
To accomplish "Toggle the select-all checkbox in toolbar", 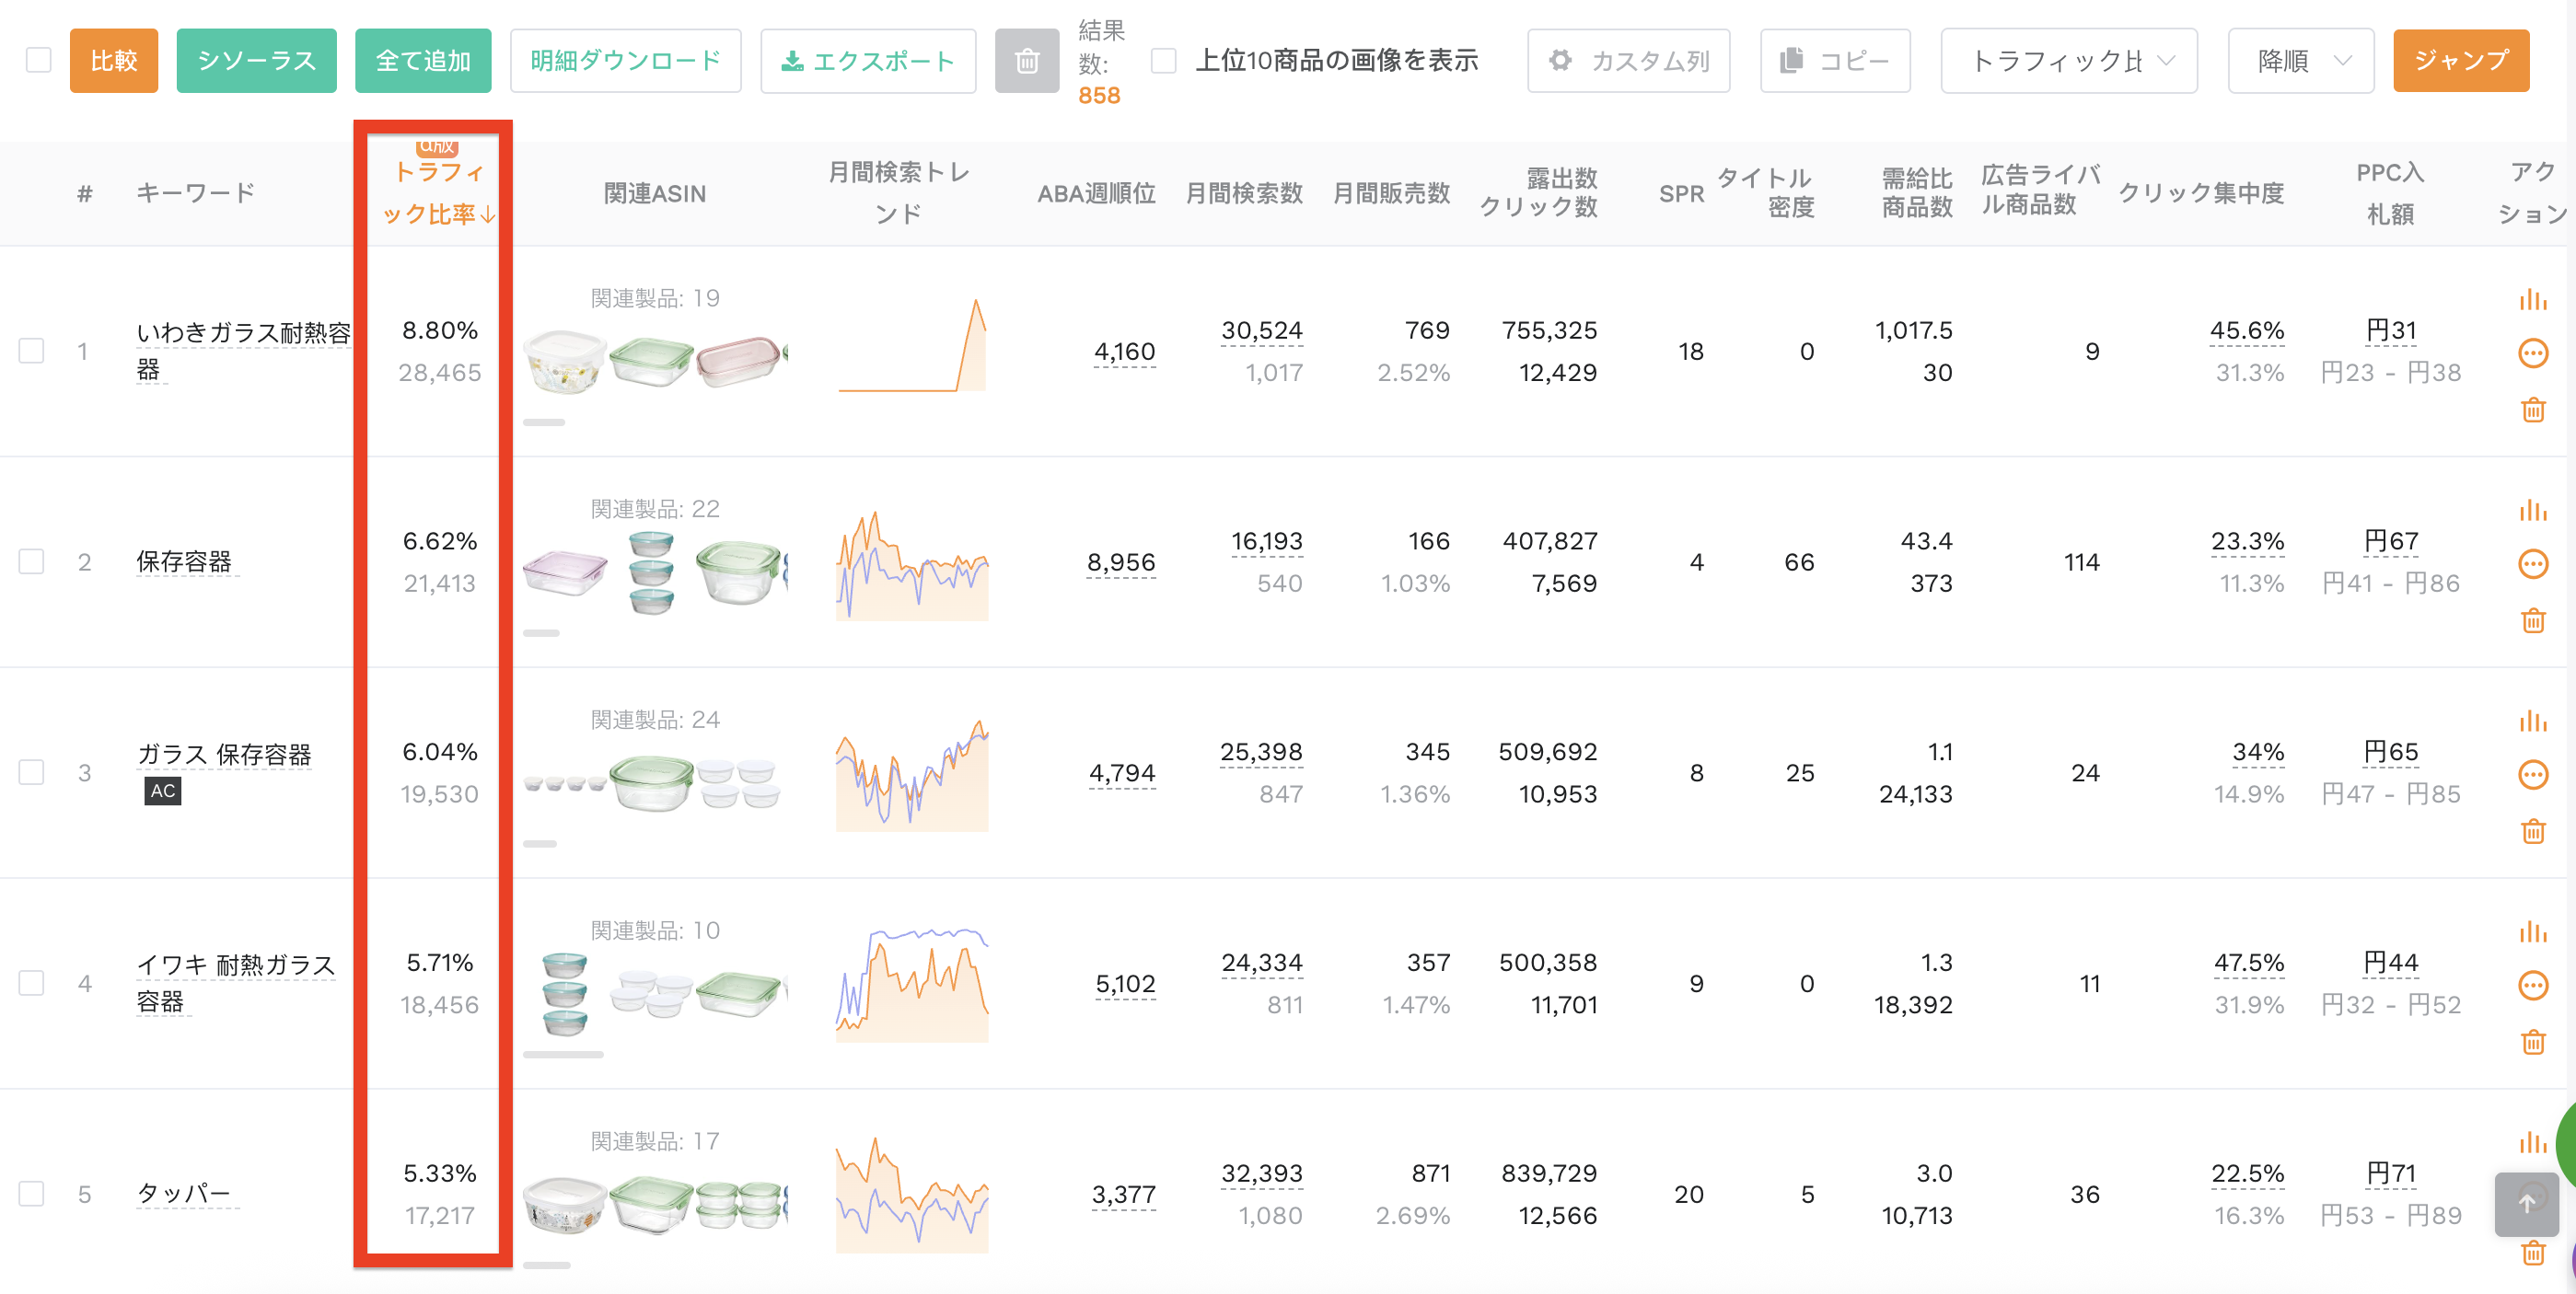I will pos(38,60).
